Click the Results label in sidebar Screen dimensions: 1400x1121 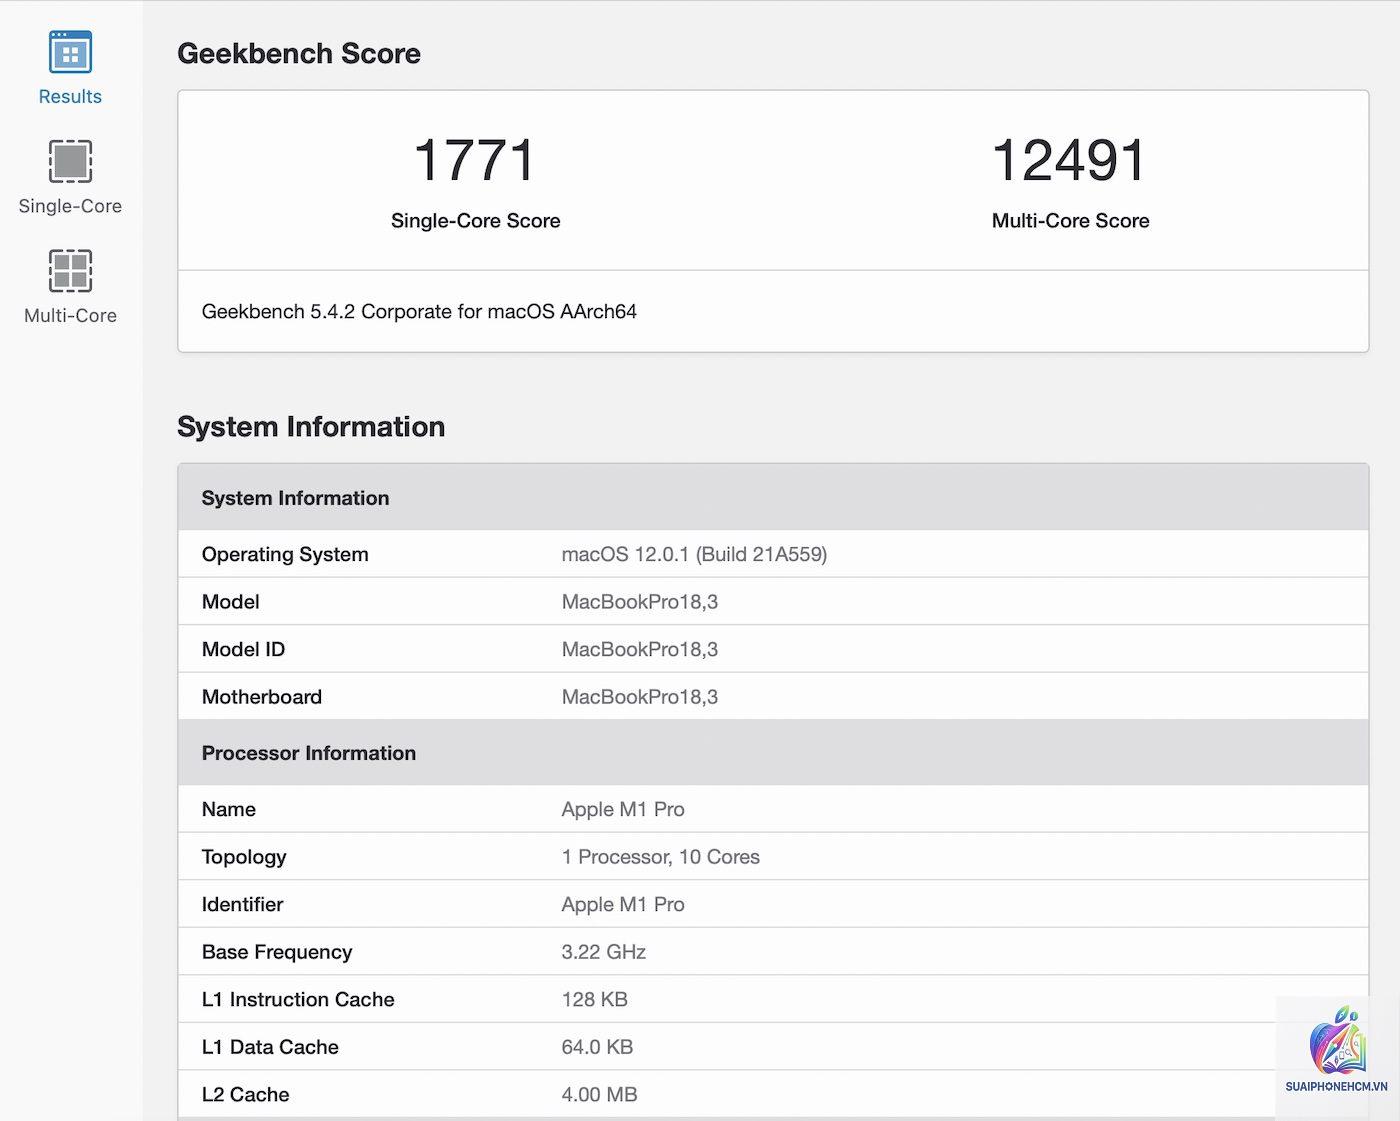click(70, 97)
